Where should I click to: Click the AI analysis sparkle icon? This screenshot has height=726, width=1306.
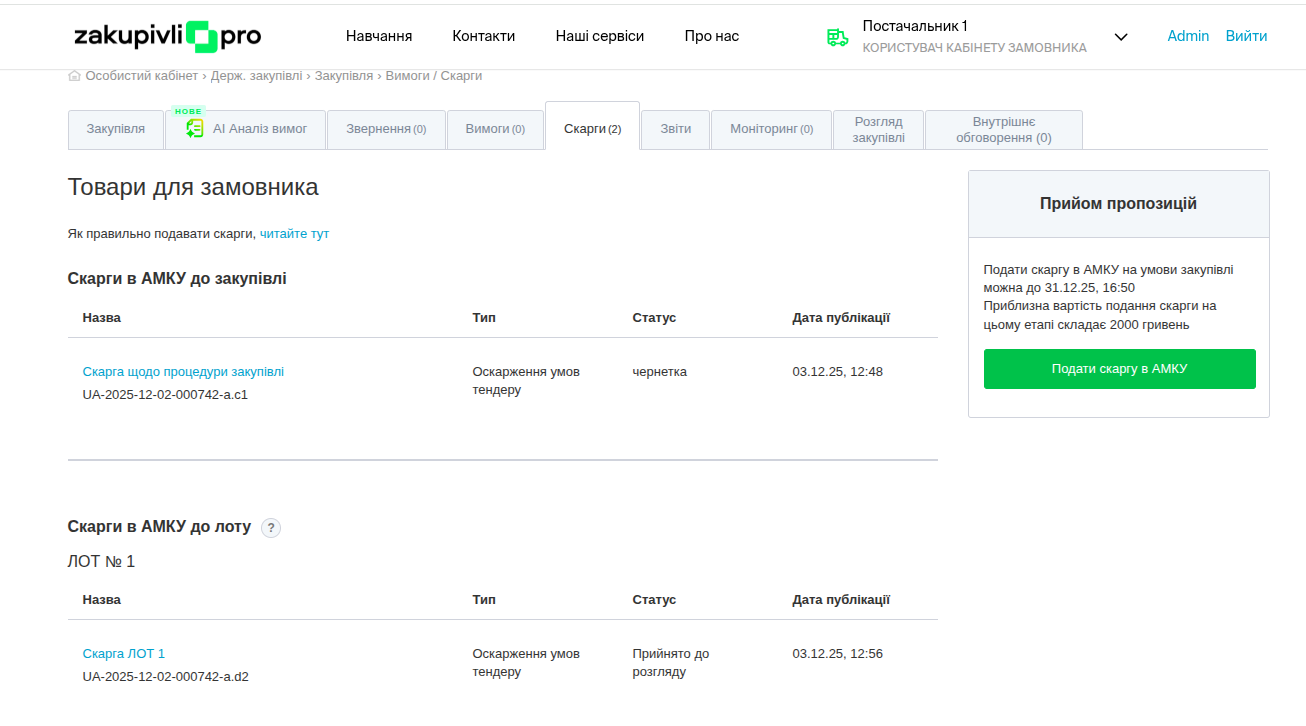click(x=195, y=129)
